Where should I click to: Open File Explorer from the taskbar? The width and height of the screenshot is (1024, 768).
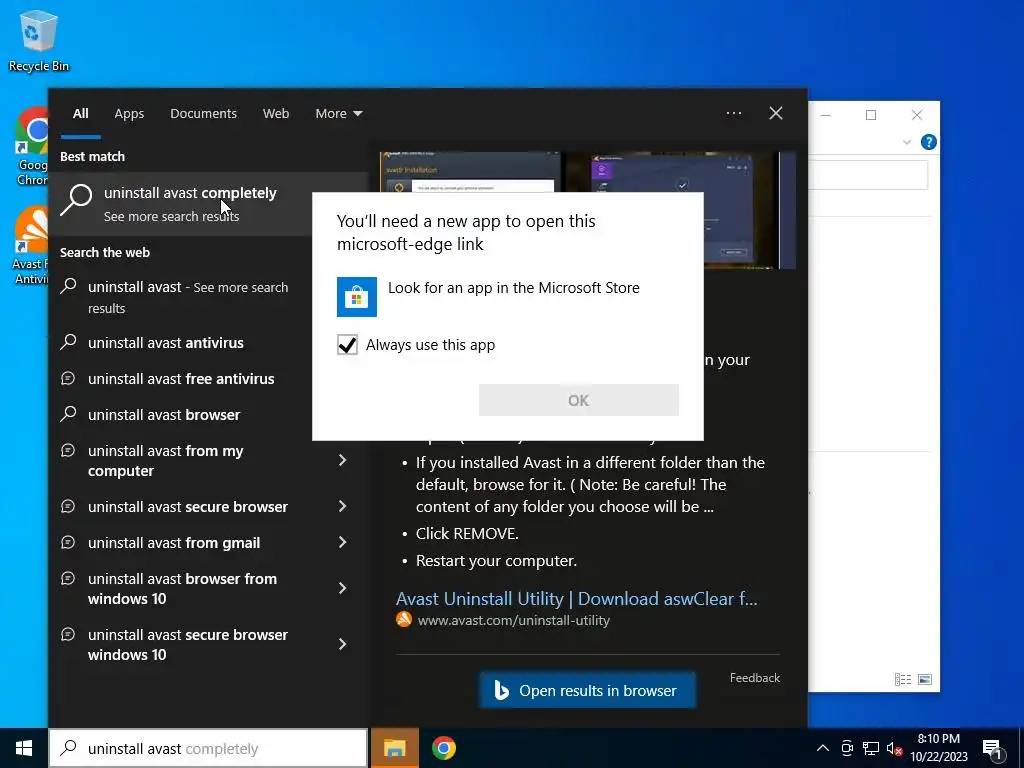(394, 748)
